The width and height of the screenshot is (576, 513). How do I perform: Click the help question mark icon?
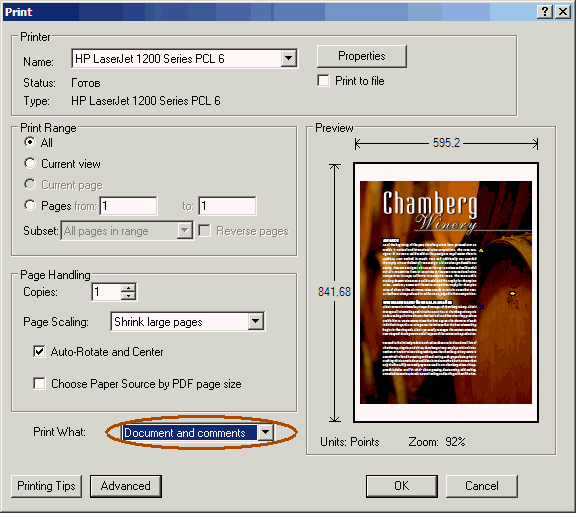point(545,12)
